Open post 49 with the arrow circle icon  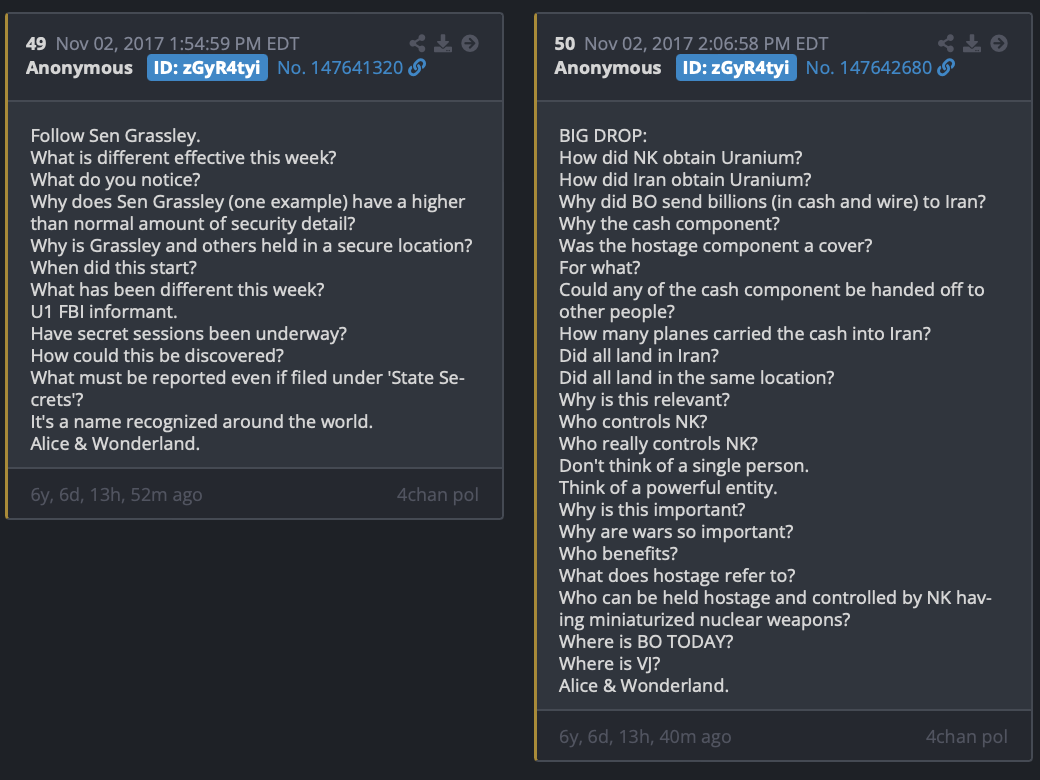(x=470, y=43)
